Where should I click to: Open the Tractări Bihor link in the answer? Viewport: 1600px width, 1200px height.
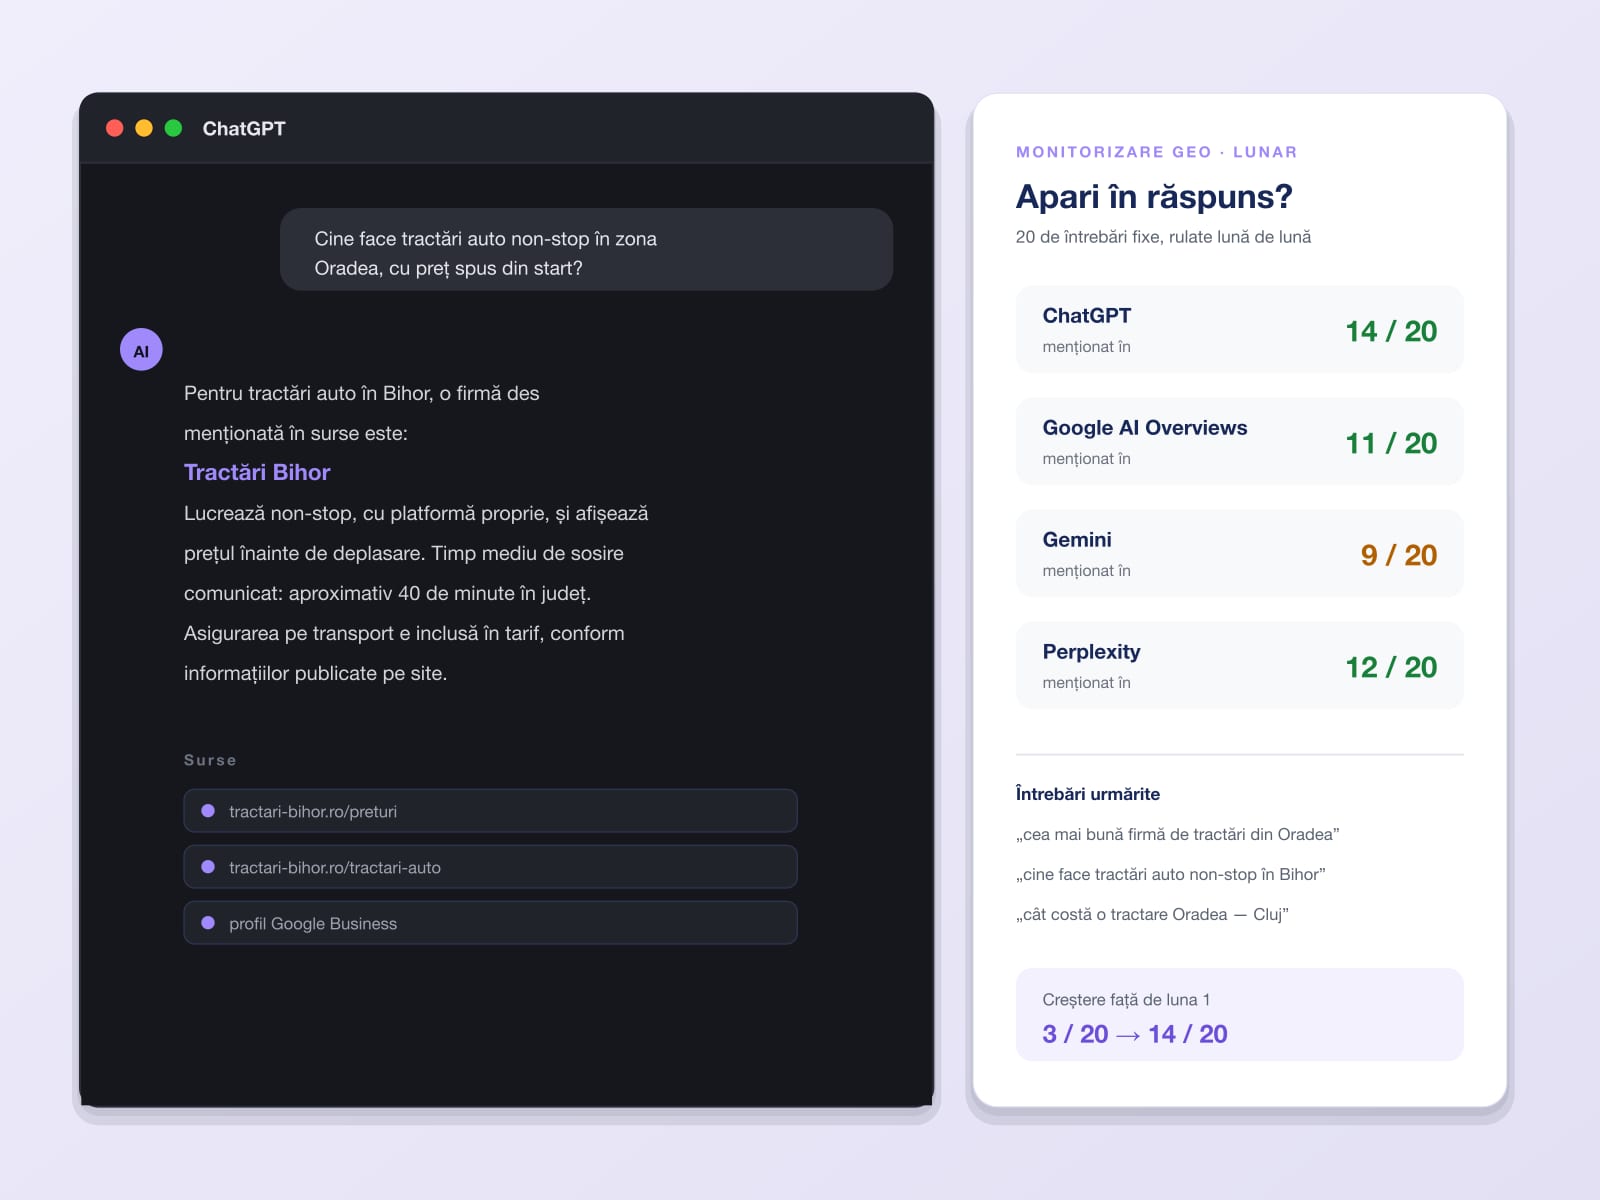click(257, 472)
